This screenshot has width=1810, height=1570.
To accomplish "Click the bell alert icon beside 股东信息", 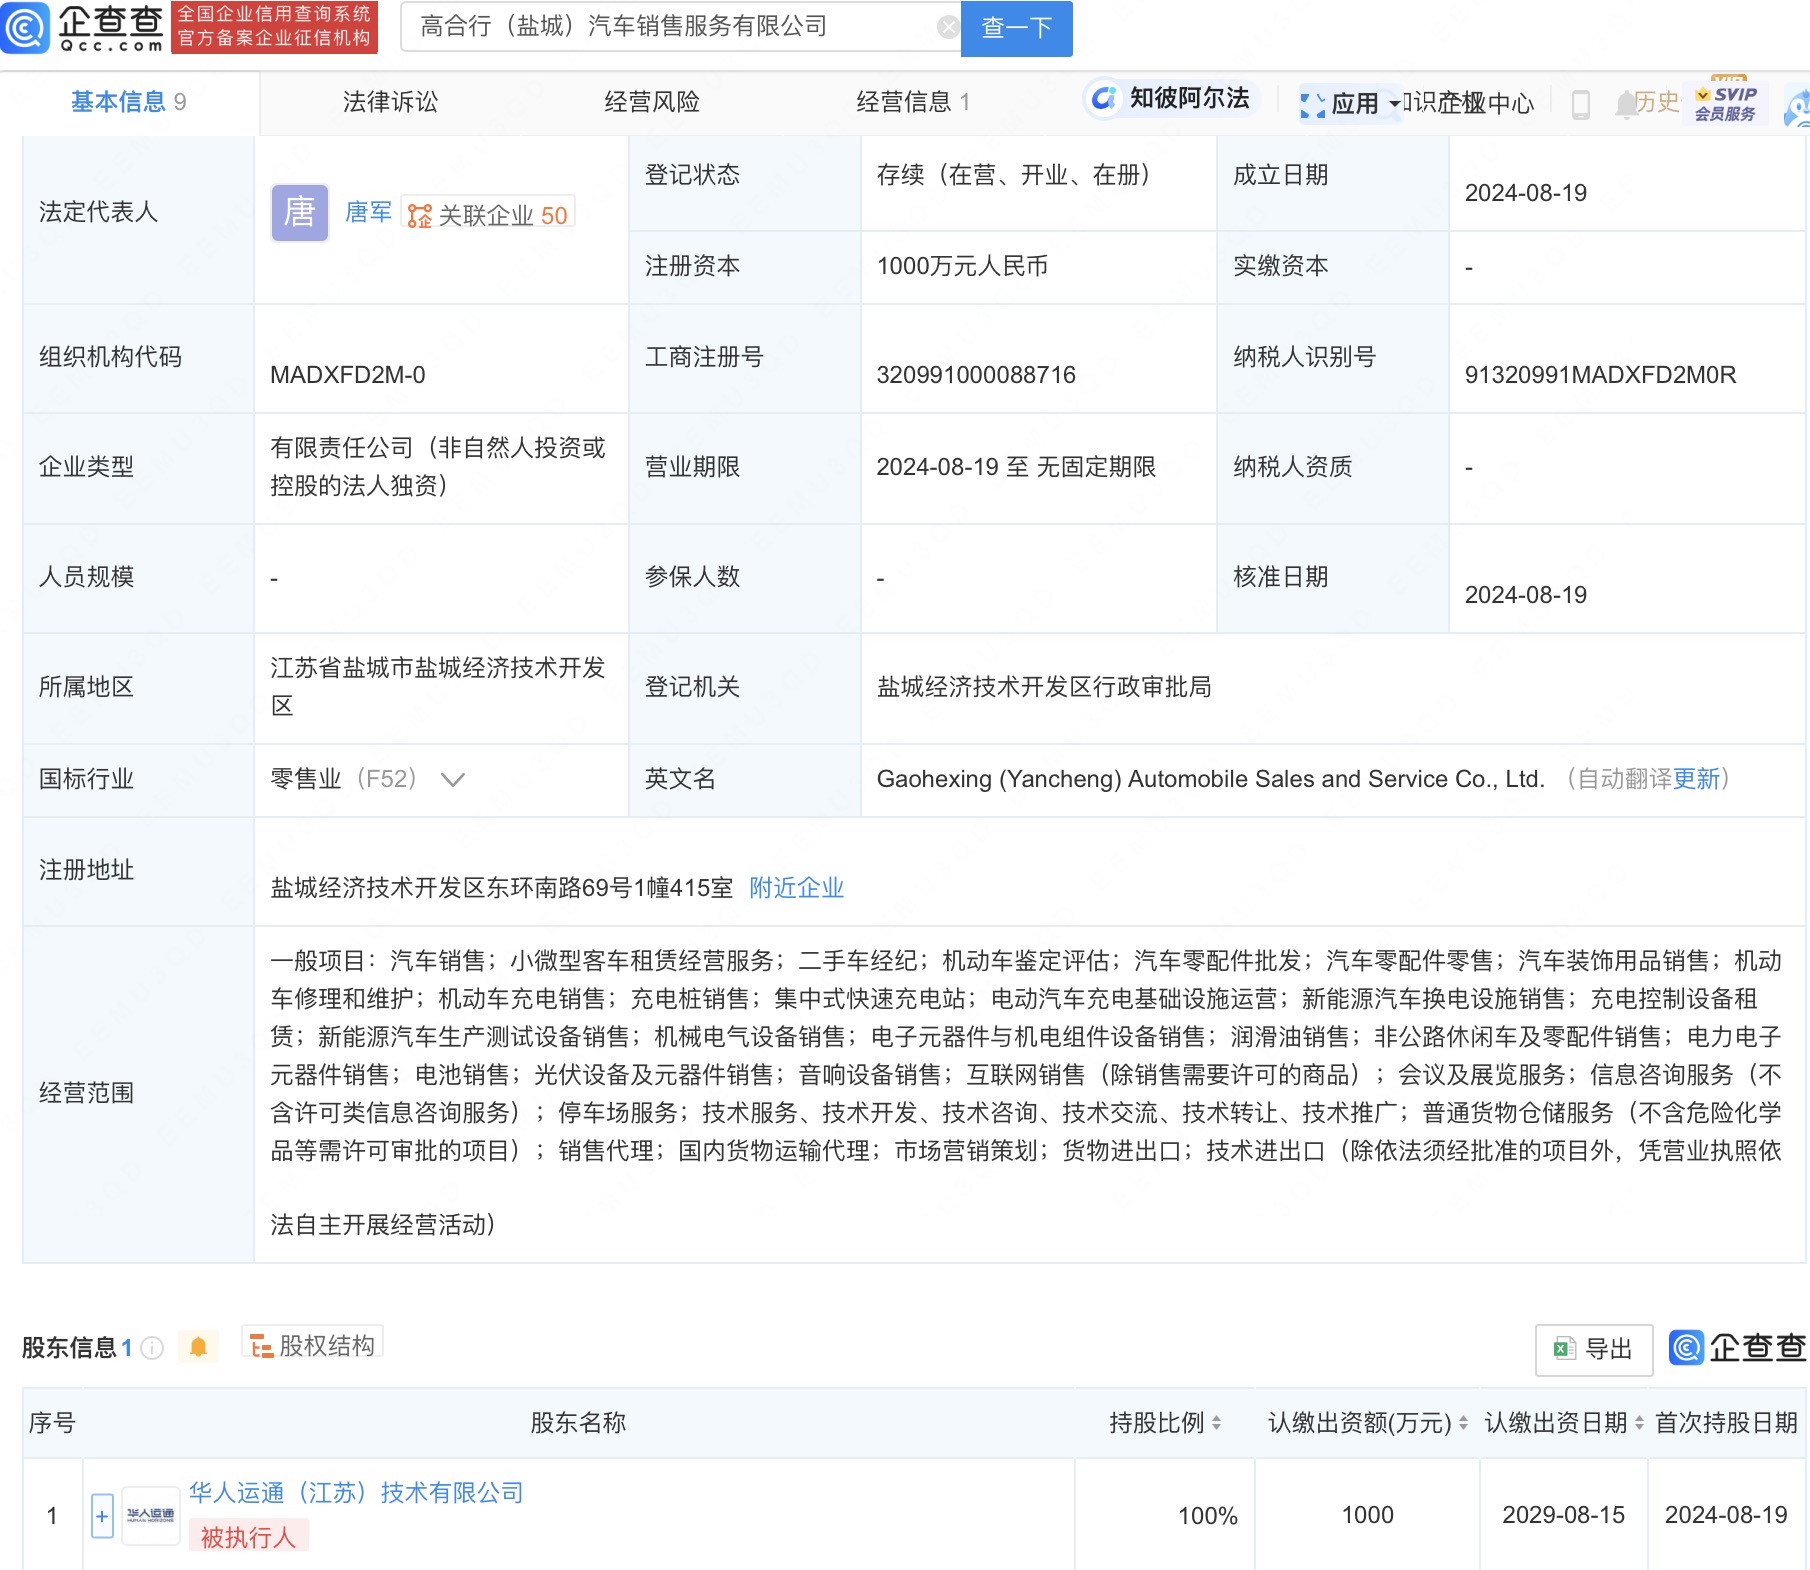I will tap(198, 1347).
